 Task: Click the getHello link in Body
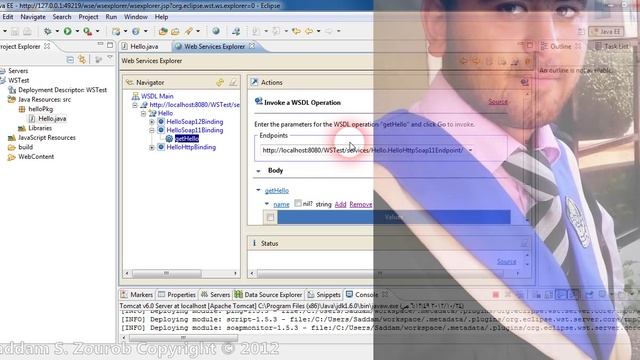tap(277, 190)
